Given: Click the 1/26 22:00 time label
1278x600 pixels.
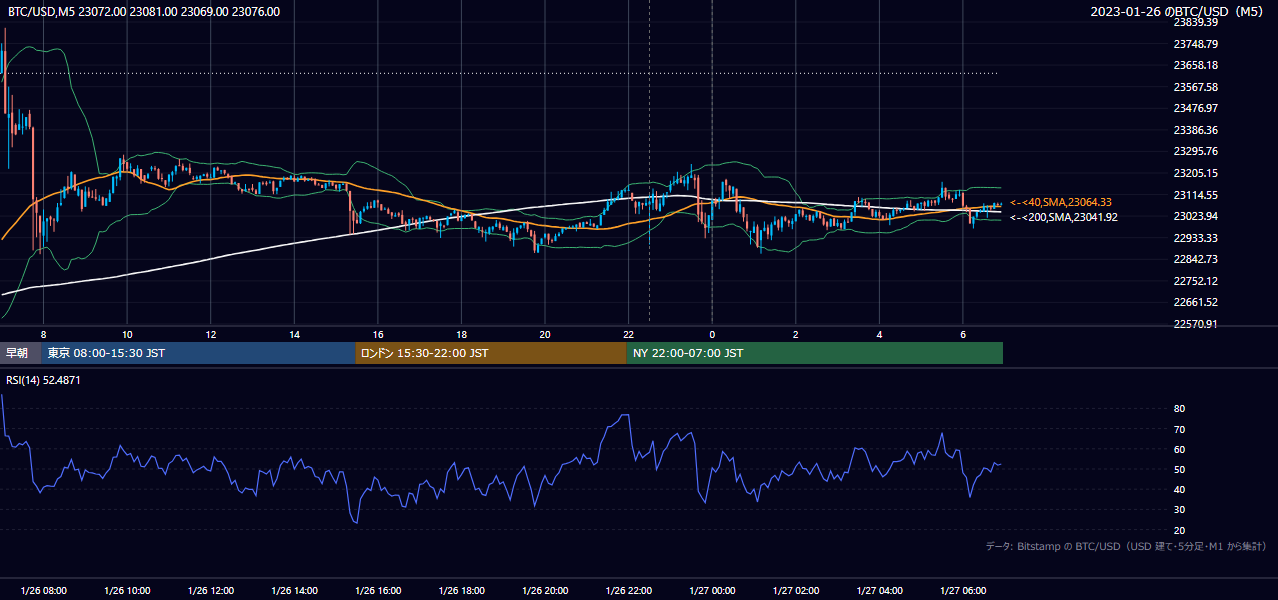Looking at the screenshot, I should pyautogui.click(x=629, y=591).
